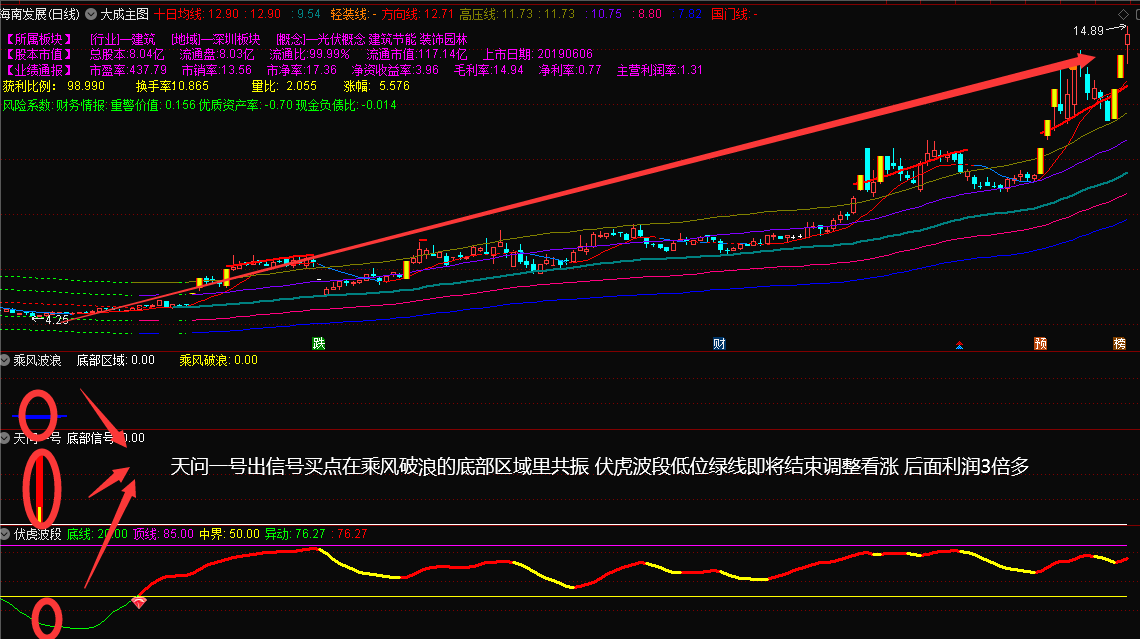Click the 榜 ranking marker icon
The width and height of the screenshot is (1140, 639).
click(1119, 343)
